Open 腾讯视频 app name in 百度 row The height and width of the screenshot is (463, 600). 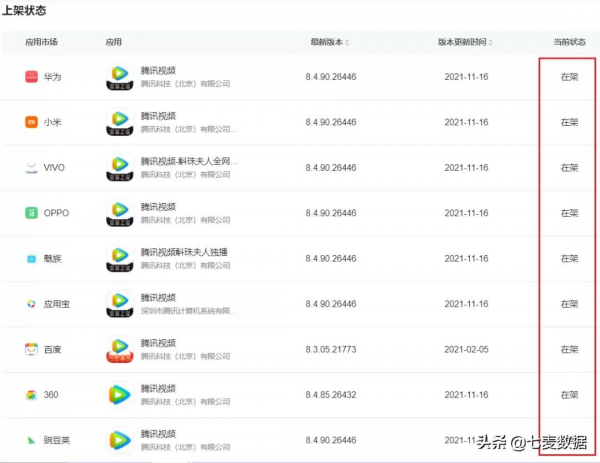click(x=158, y=343)
